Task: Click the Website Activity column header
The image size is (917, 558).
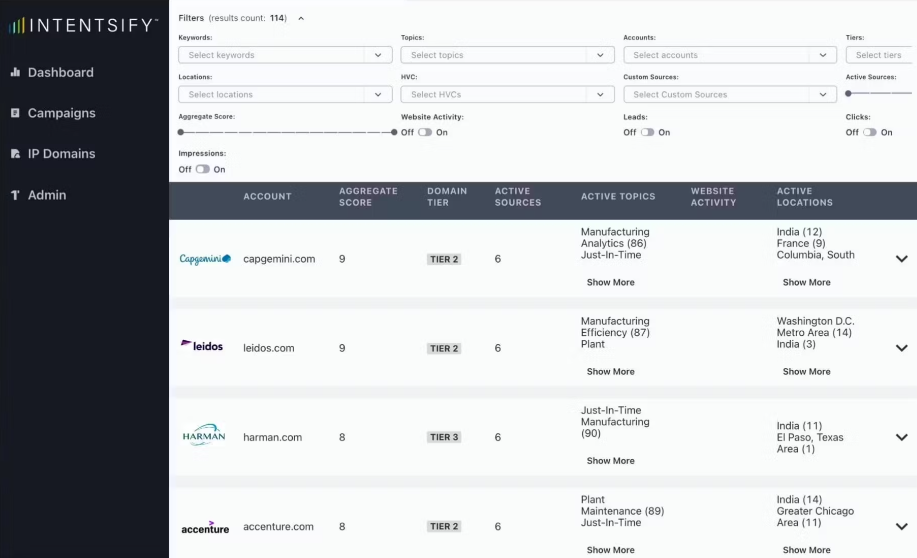Action: pyautogui.click(x=713, y=197)
